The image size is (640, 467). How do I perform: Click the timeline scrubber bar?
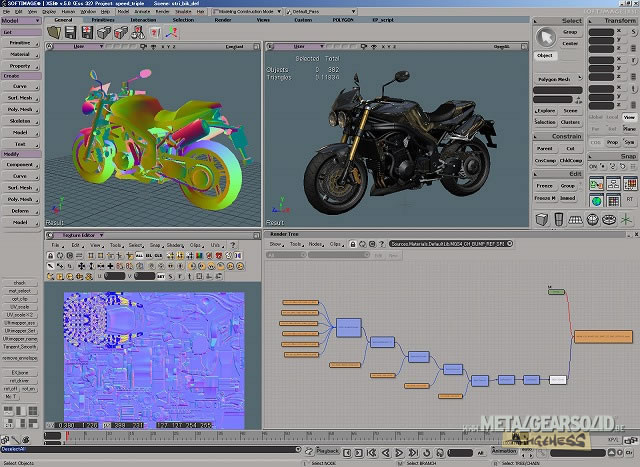pos(300,437)
